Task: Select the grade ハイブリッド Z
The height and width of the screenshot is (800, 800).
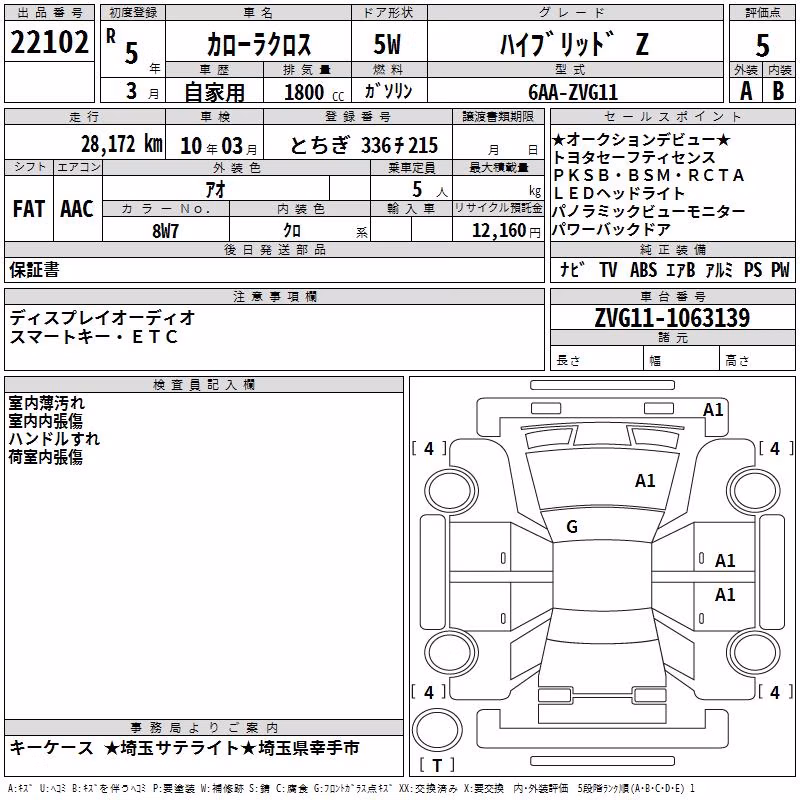Action: [574, 44]
